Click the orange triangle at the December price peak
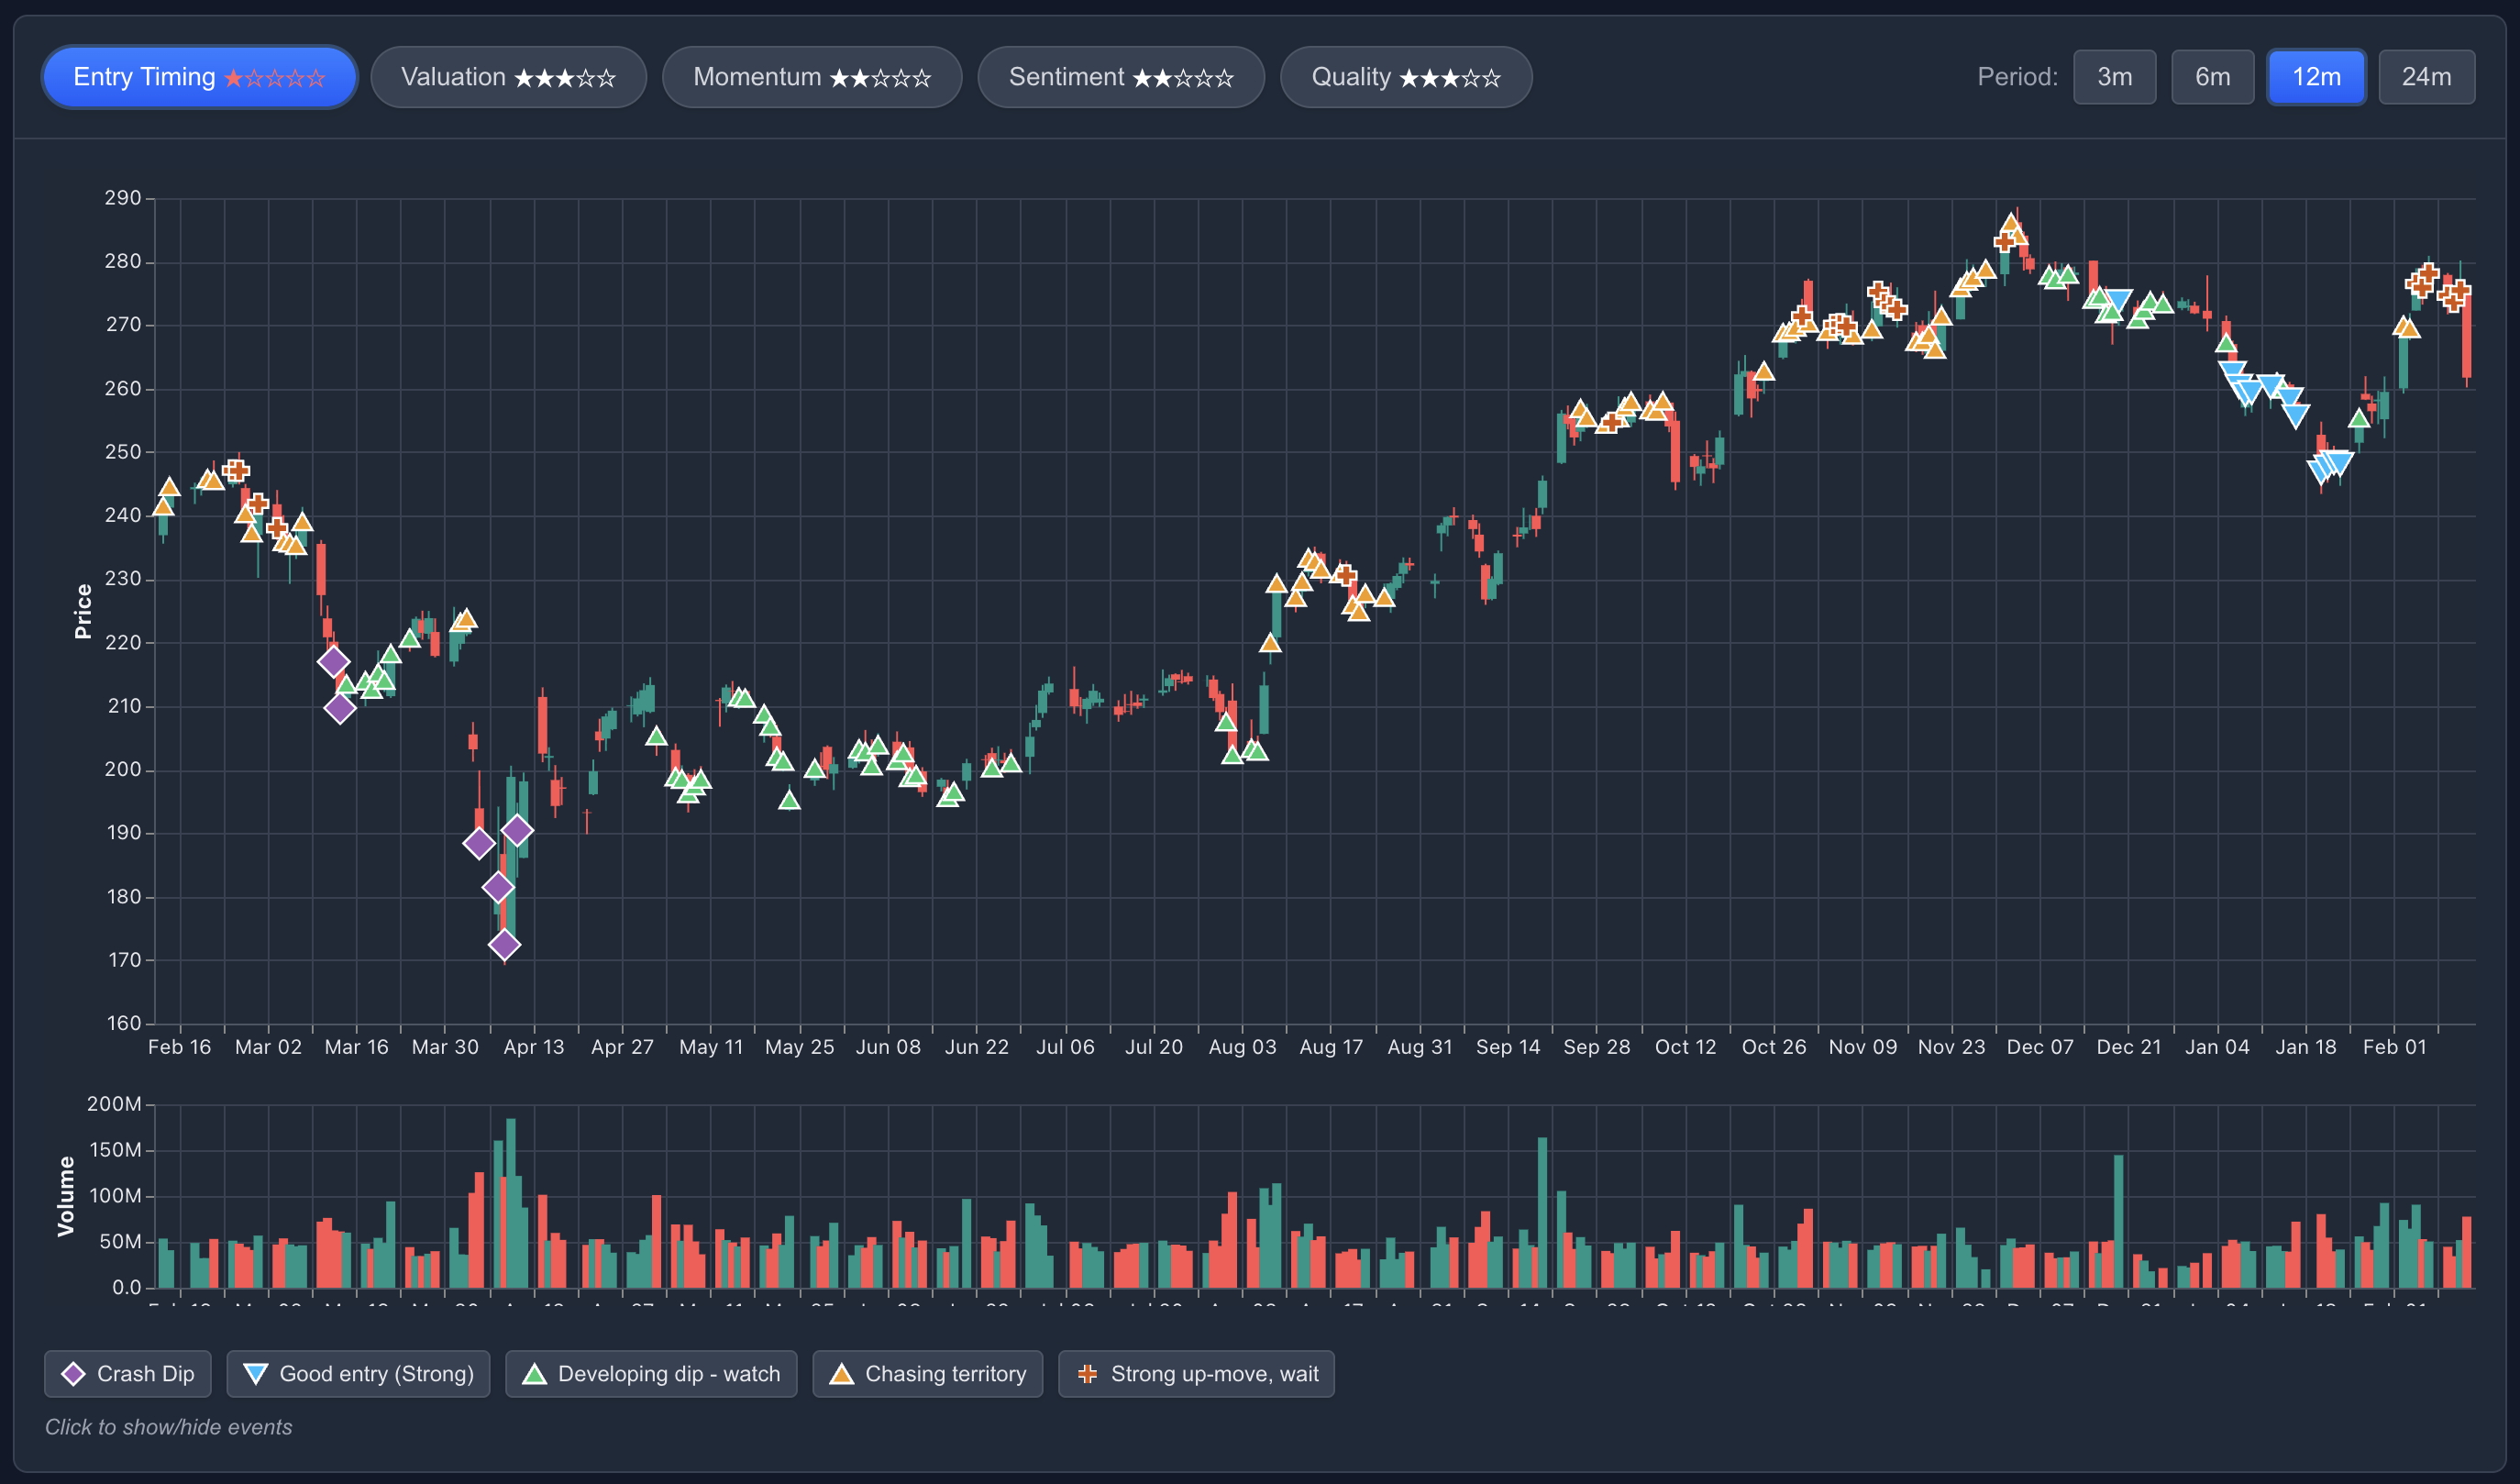Screen dimensions: 2520x1484 click(2011, 225)
